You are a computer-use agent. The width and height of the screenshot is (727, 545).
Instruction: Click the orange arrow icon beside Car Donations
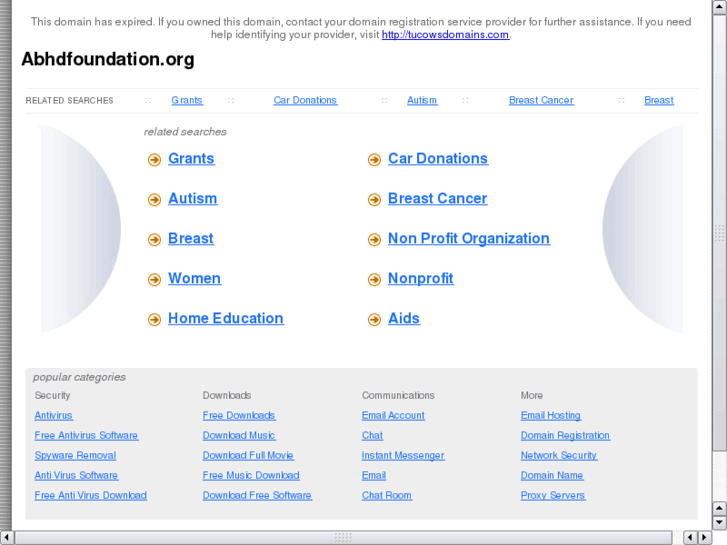point(374,160)
